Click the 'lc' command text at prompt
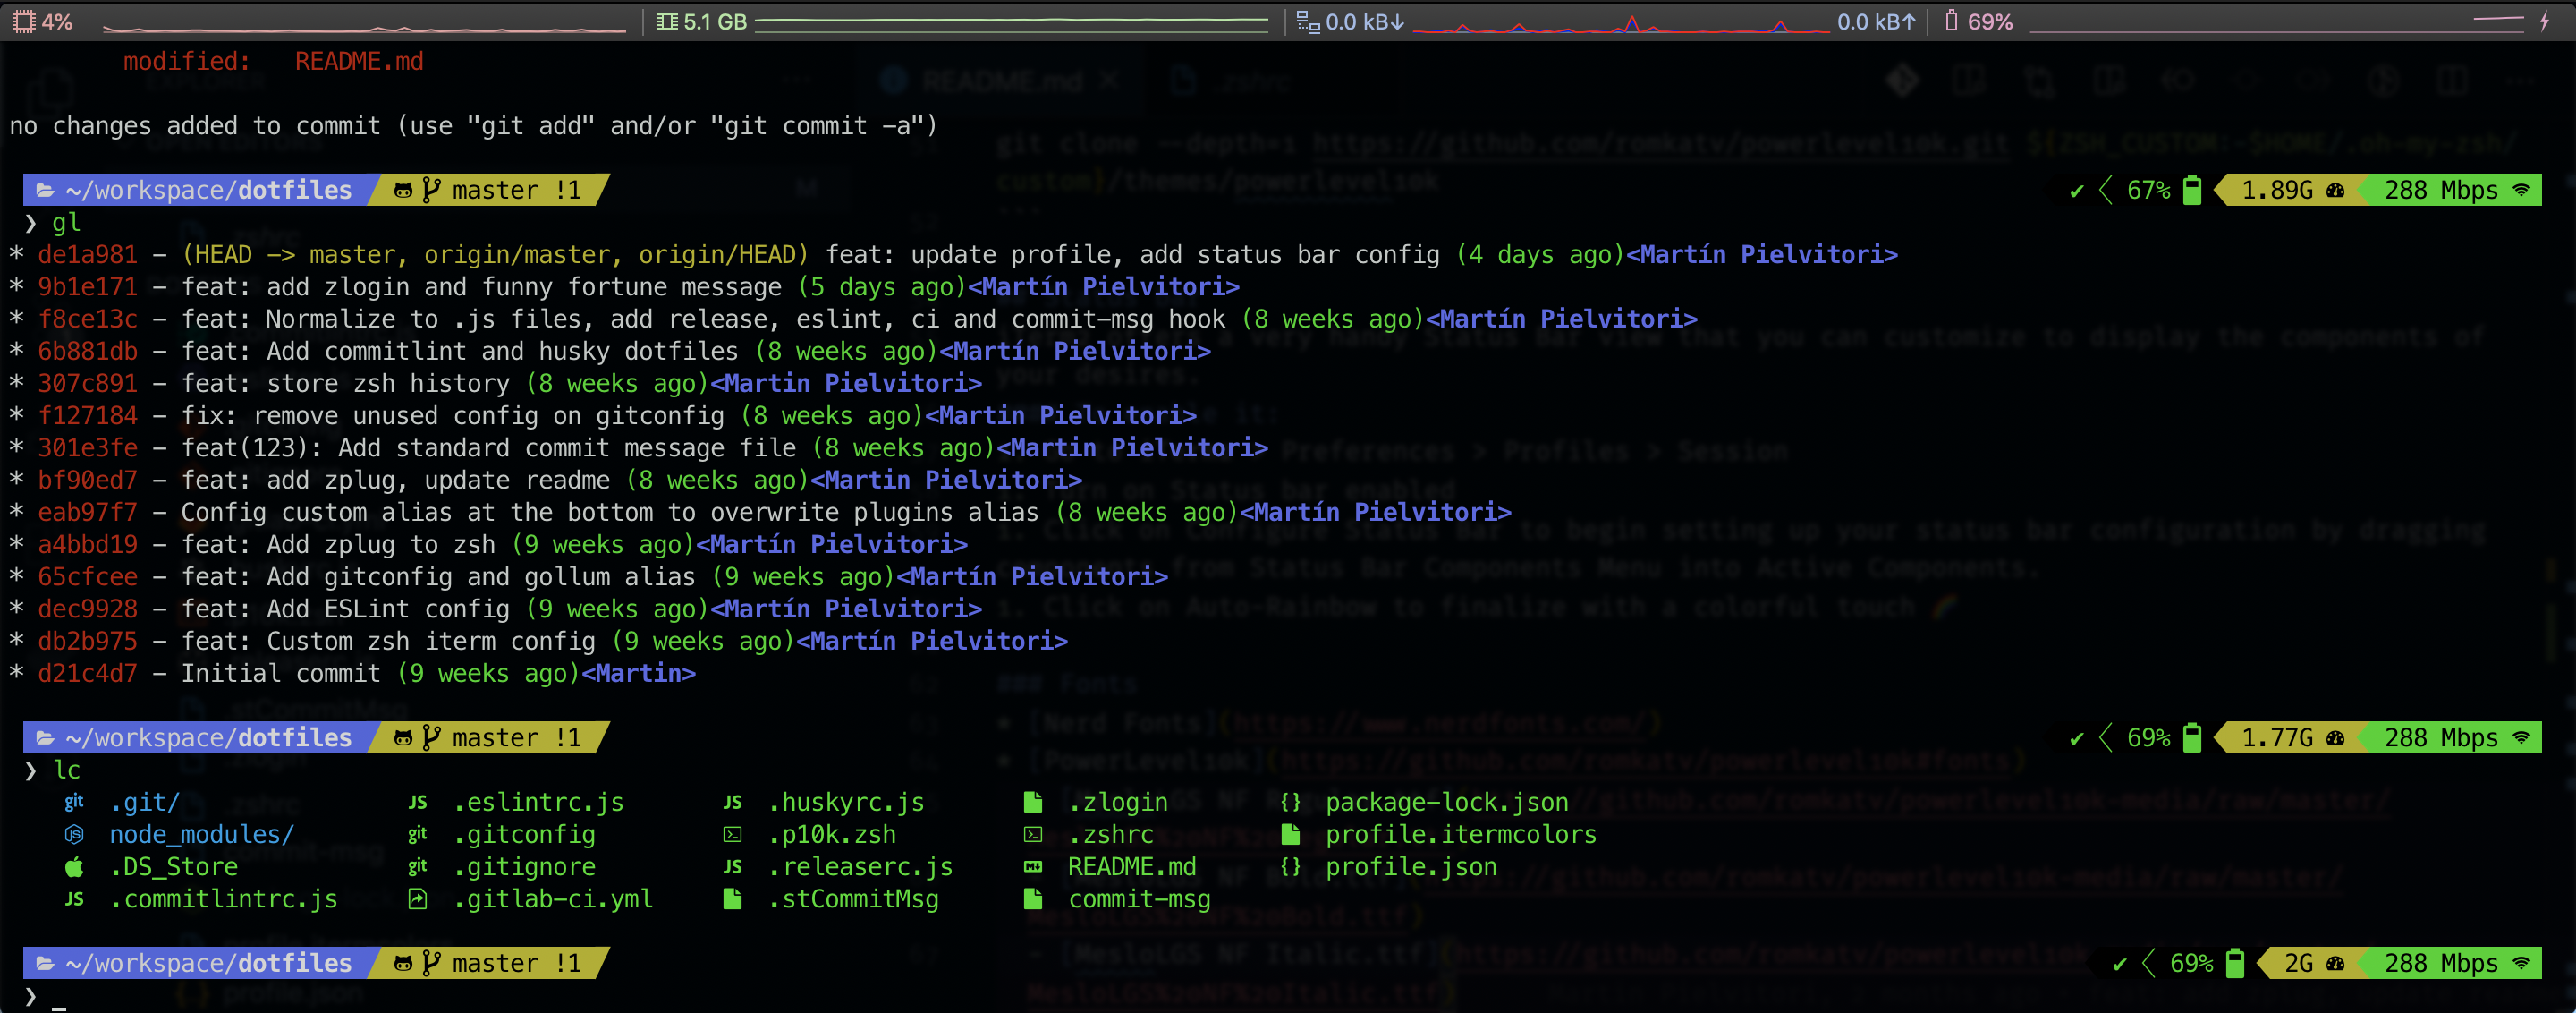2576x1013 pixels. [66, 770]
